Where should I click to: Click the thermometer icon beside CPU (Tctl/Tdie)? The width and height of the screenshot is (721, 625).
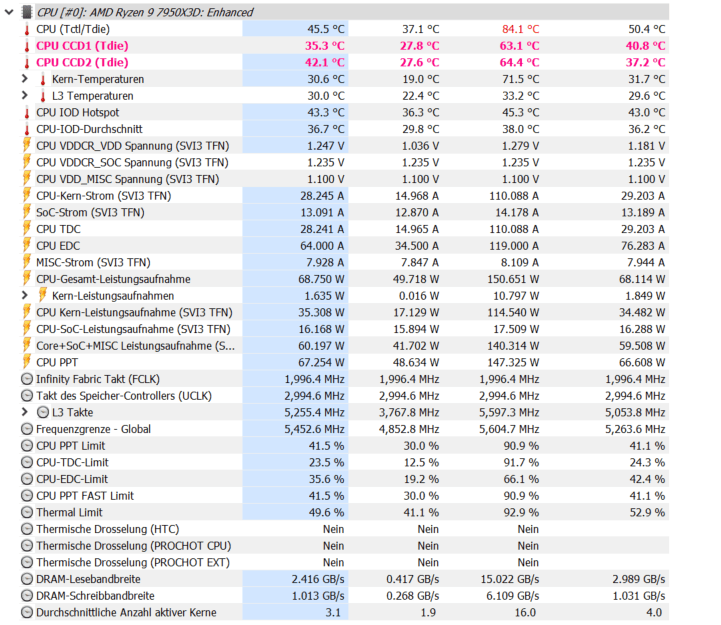click(x=27, y=29)
